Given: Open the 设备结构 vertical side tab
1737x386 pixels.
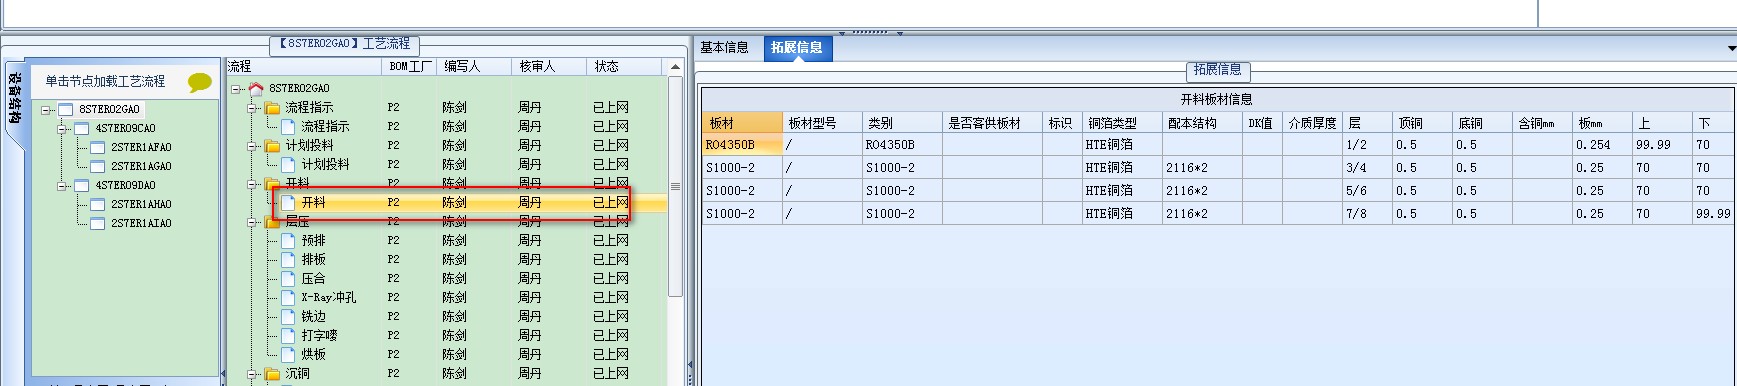Looking at the screenshot, I should [x=14, y=98].
